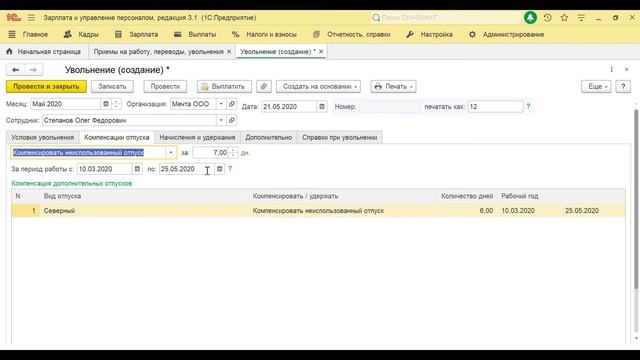Image resolution: width=640 pixels, height=360 pixels.
Task: Expand the Компенсировать неиспользованный отпуск dropdown
Action: pyautogui.click(x=171, y=153)
